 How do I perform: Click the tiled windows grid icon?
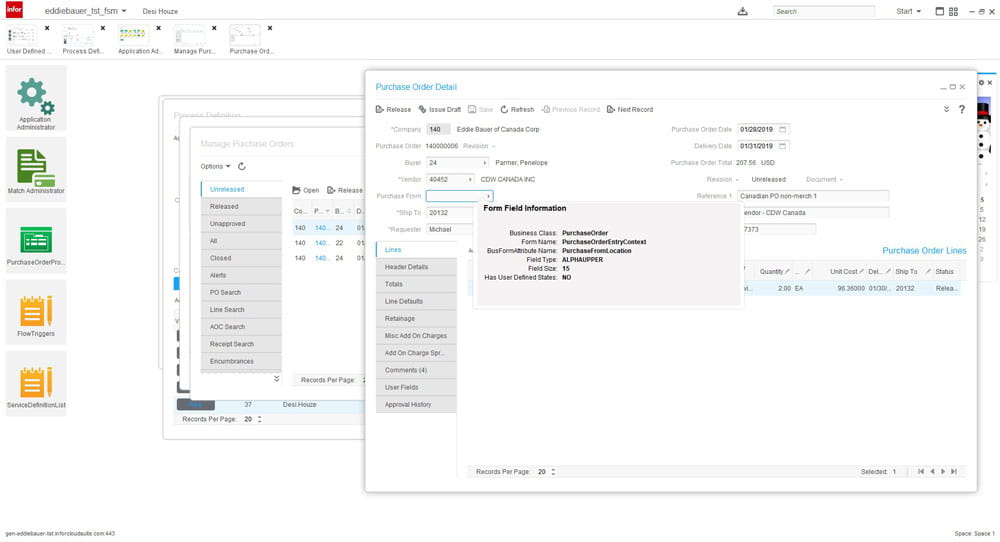pyautogui.click(x=953, y=11)
